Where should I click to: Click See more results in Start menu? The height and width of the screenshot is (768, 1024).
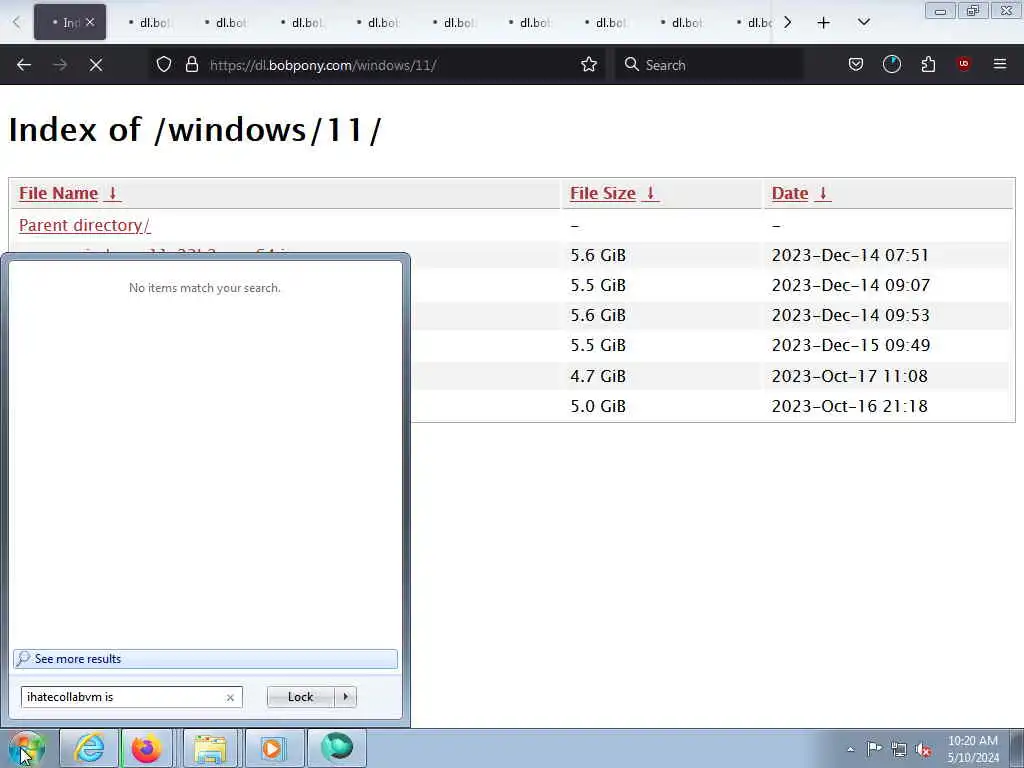click(205, 659)
